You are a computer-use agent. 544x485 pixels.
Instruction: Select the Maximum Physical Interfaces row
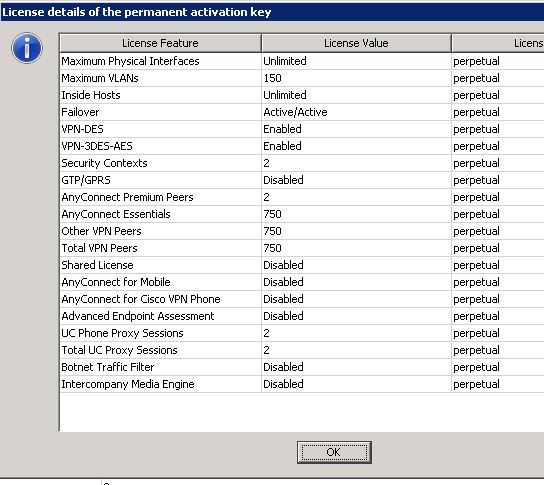pos(302,61)
